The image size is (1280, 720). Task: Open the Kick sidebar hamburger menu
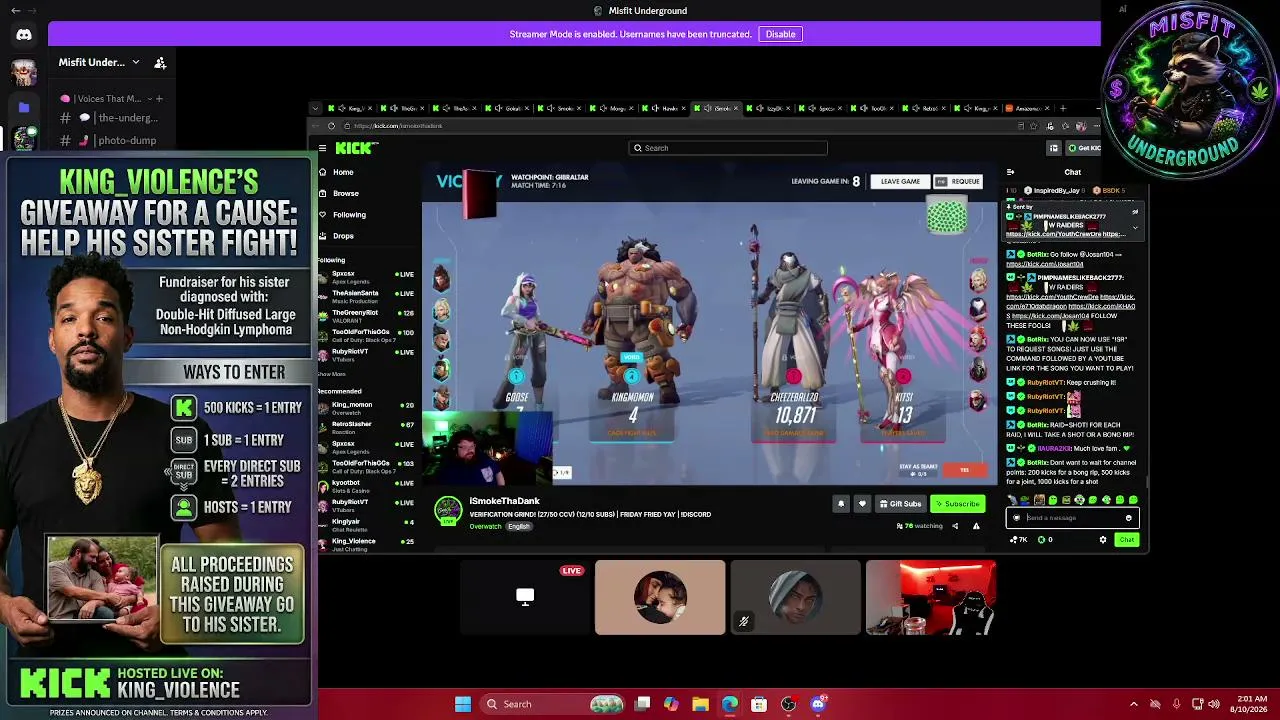coord(322,148)
